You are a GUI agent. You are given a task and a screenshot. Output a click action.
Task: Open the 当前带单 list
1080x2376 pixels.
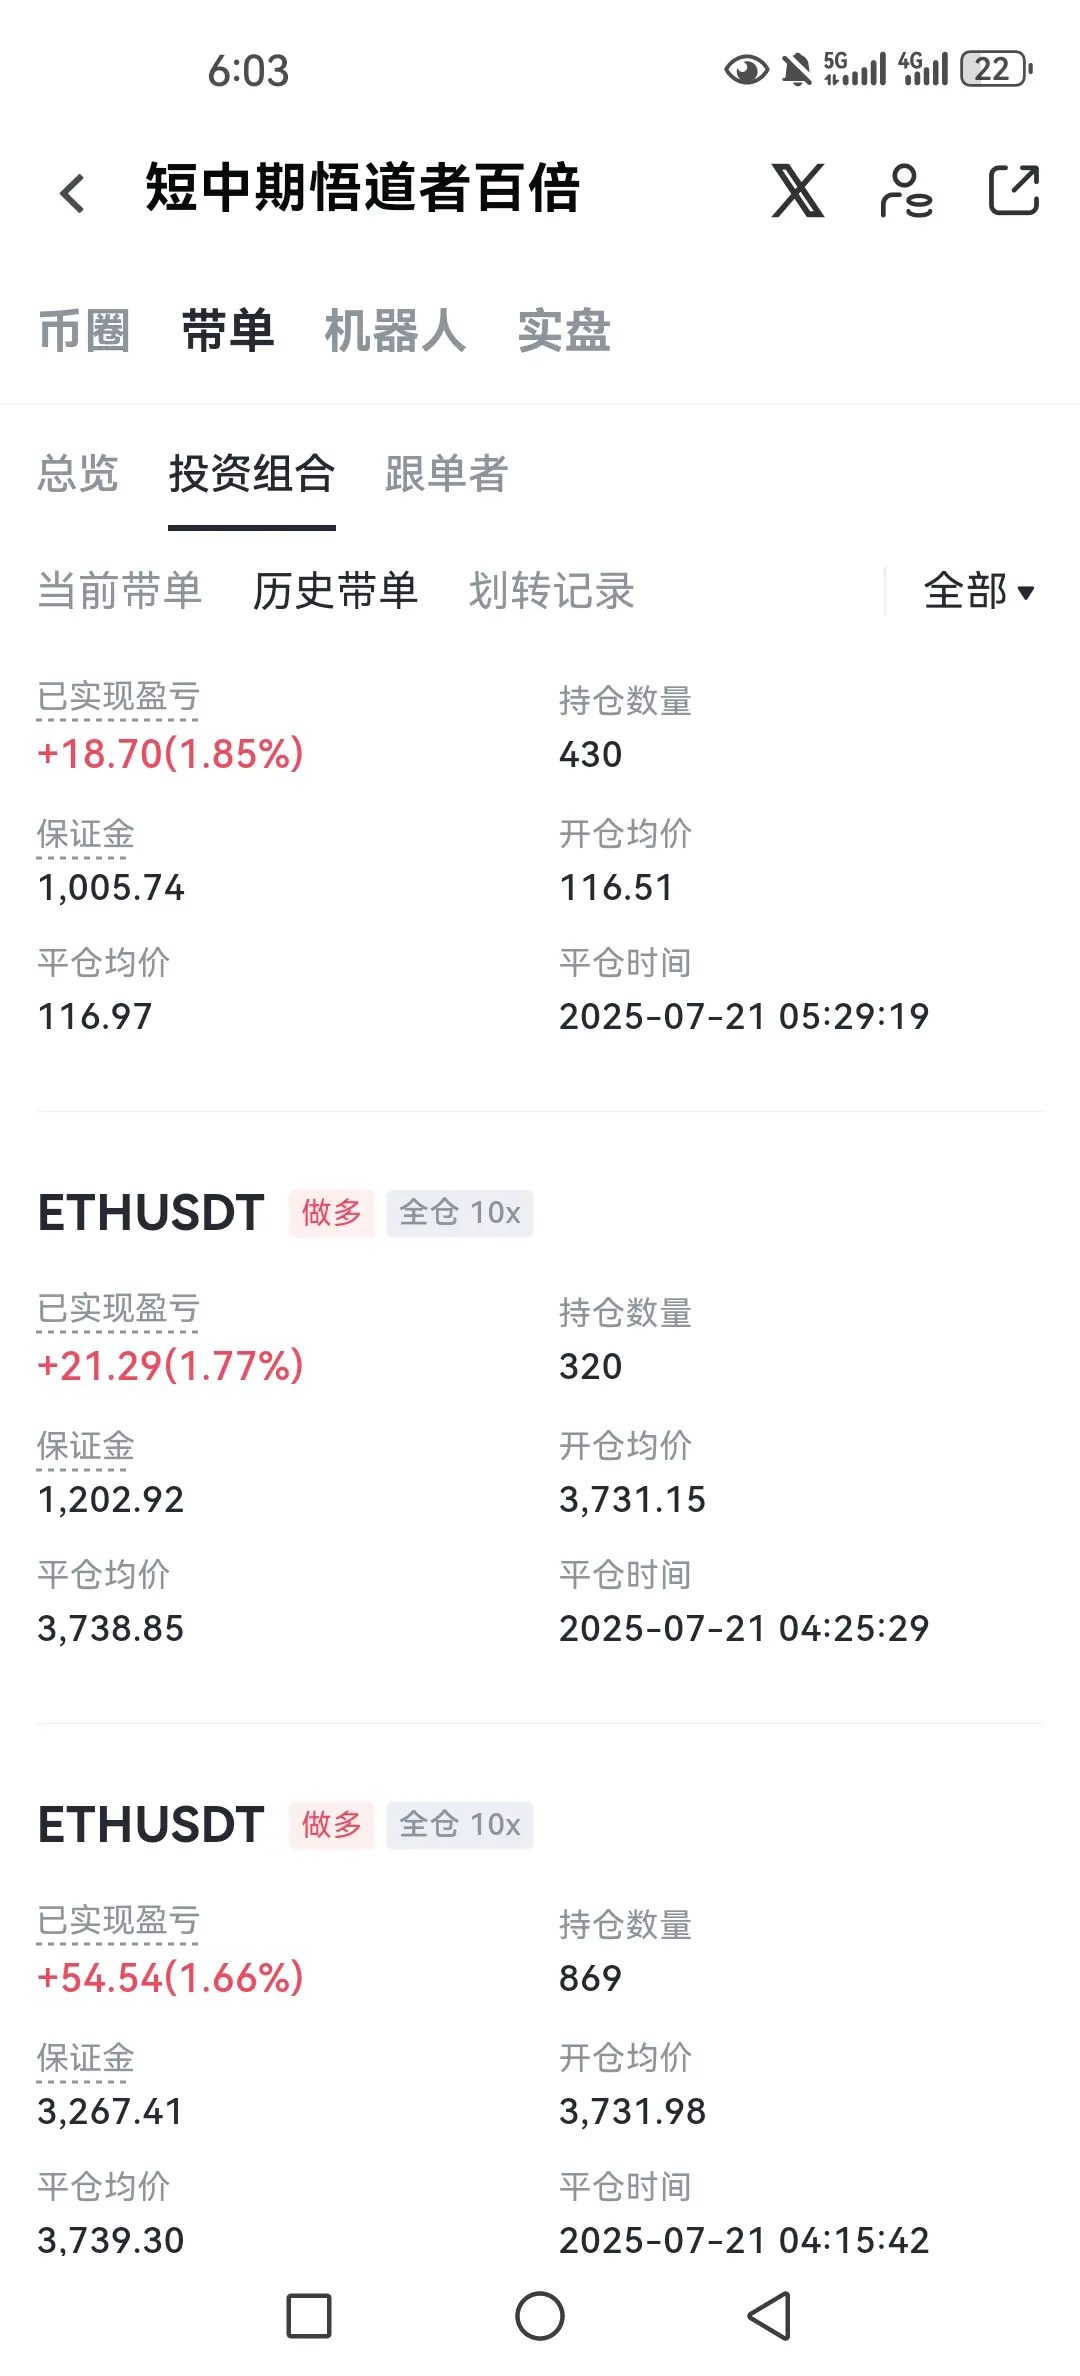coord(120,591)
